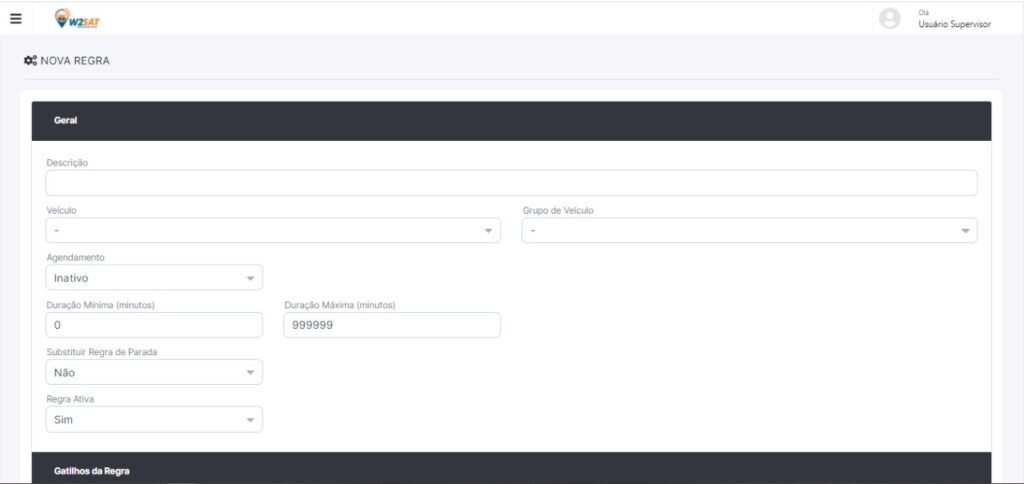Open the Usuário Supervisor account menu

pos(954,24)
